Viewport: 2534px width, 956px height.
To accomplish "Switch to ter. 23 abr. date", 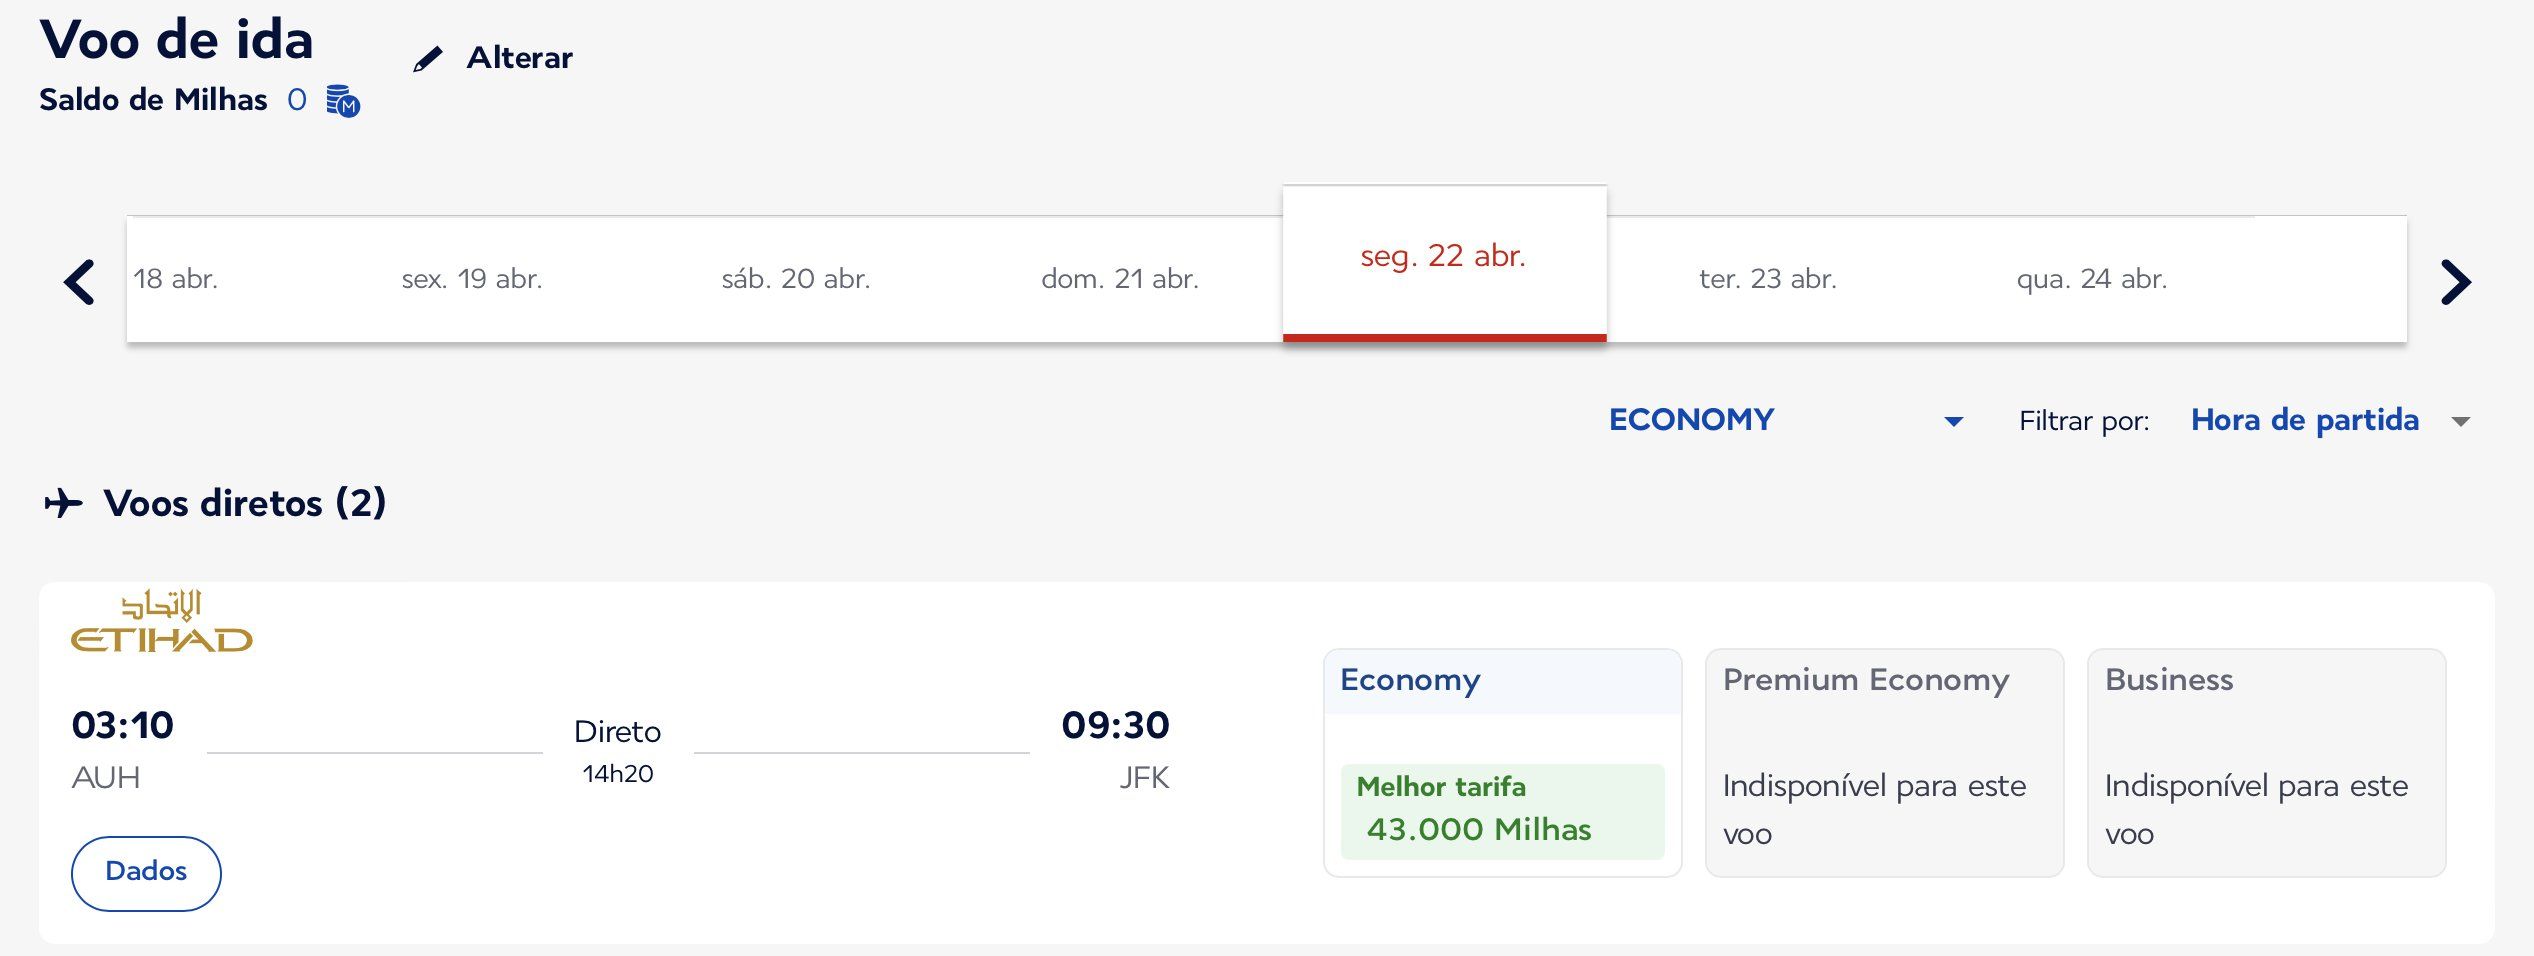I will pos(1768,279).
